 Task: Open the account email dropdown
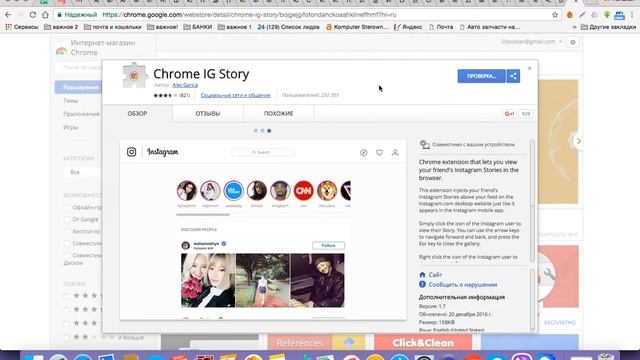click(532, 42)
